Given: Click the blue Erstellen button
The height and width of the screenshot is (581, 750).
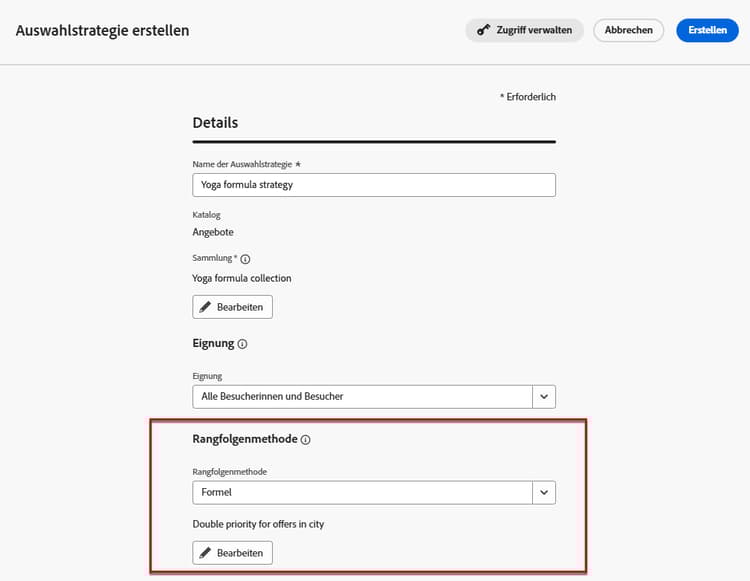Looking at the screenshot, I should pos(707,30).
